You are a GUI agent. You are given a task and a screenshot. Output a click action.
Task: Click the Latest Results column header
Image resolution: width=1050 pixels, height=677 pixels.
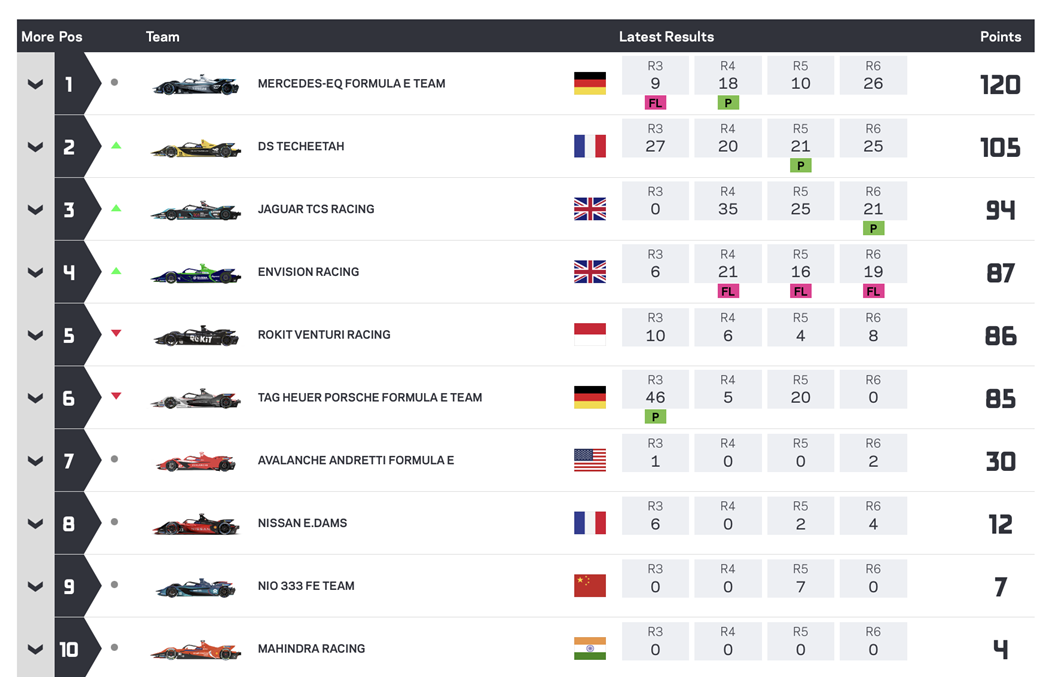(666, 37)
